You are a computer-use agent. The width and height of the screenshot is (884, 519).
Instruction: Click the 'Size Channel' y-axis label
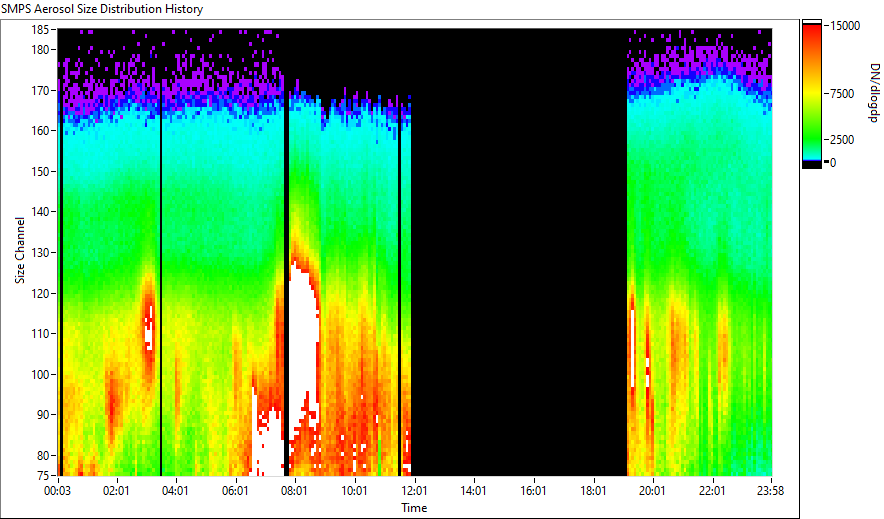coord(20,250)
